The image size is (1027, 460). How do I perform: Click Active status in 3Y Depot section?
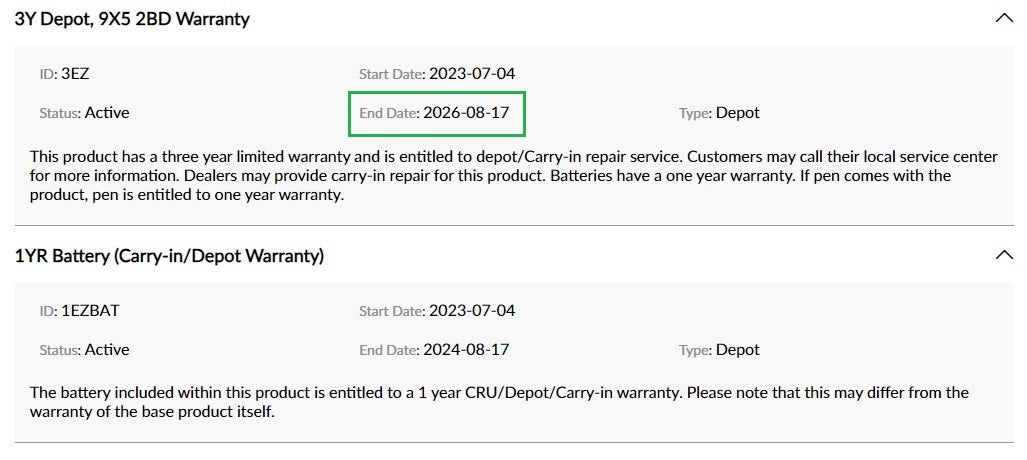pyautogui.click(x=107, y=113)
